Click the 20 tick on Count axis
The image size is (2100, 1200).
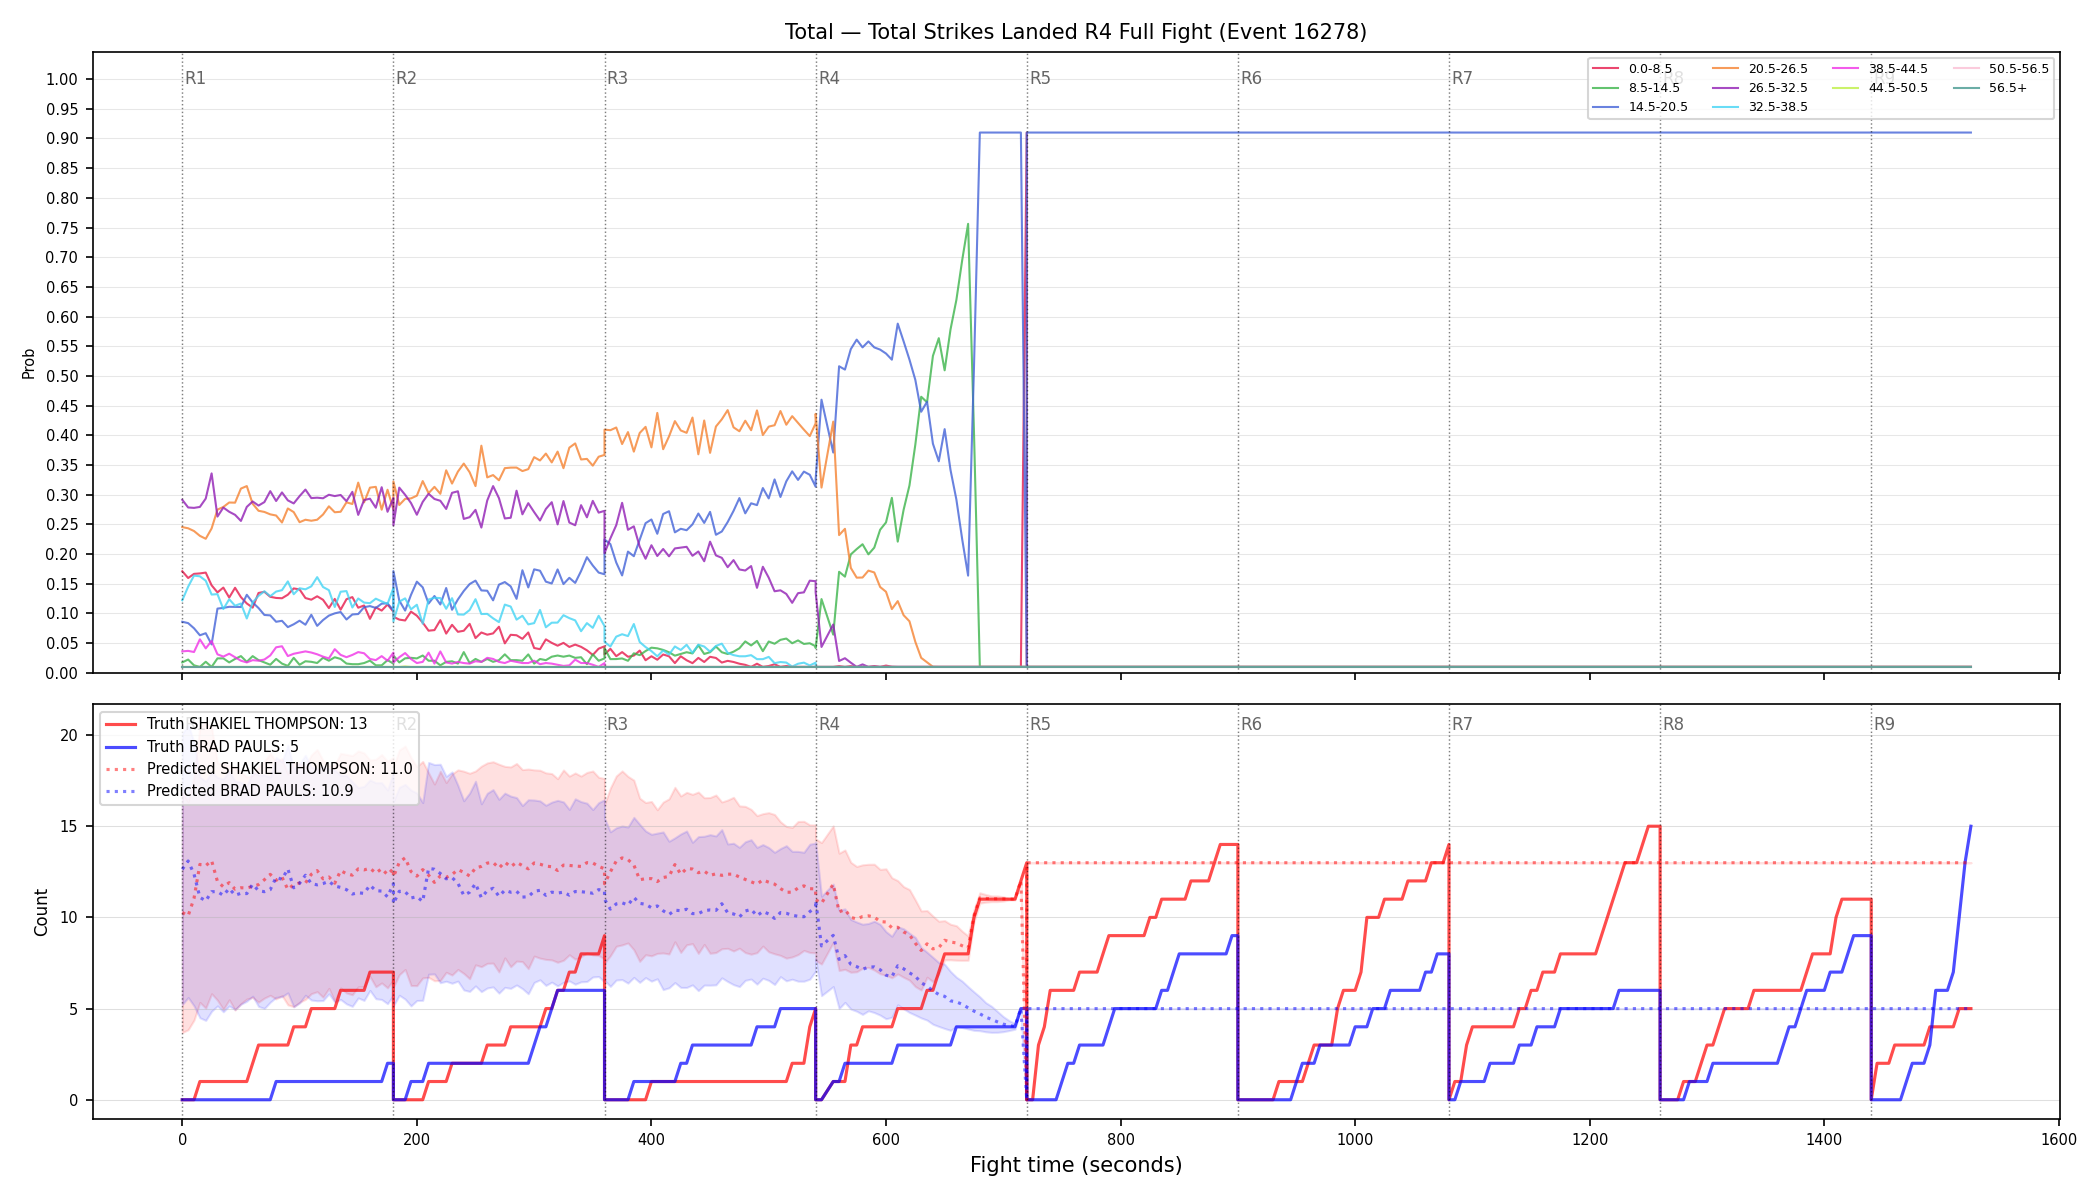69,736
